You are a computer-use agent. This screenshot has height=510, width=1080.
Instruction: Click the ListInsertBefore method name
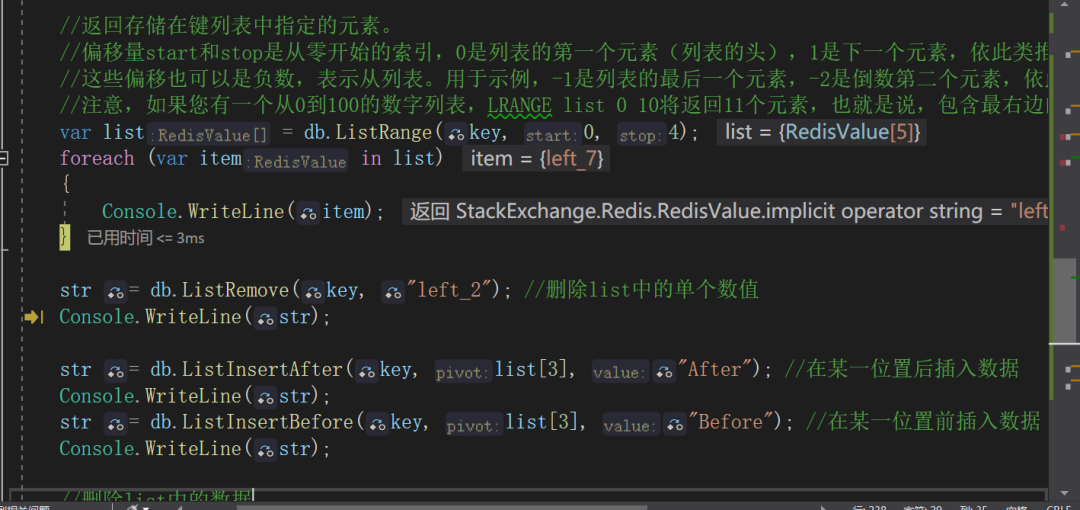pos(267,422)
